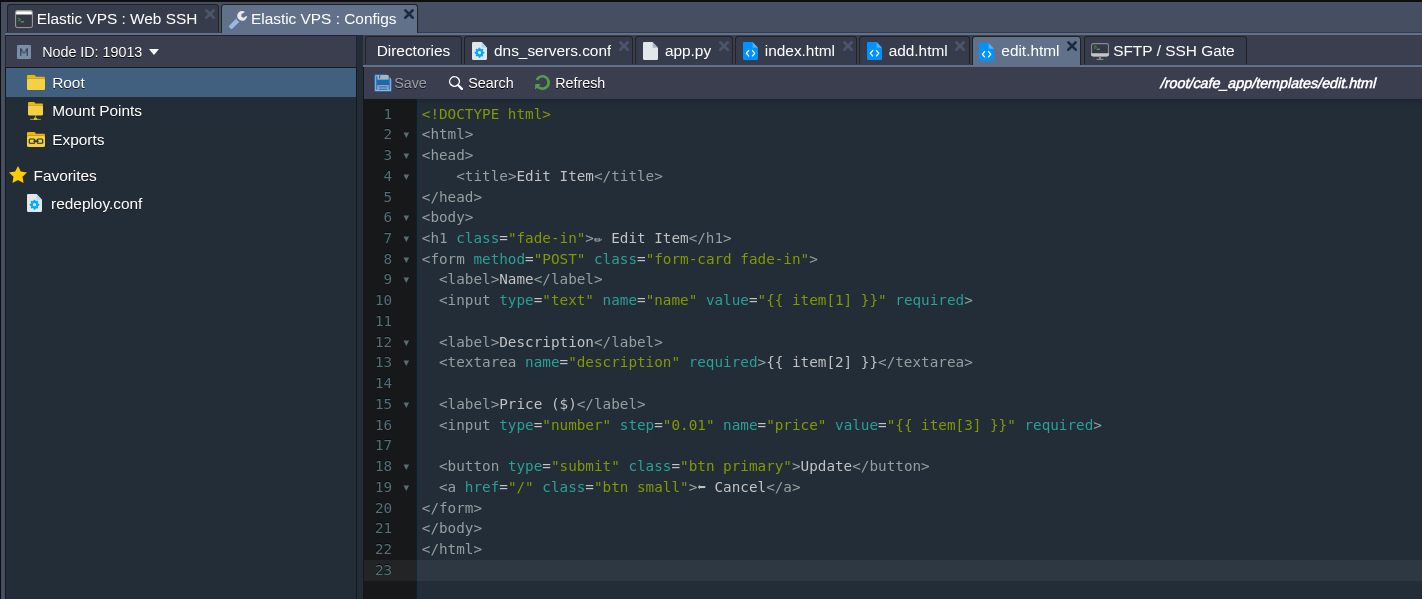Click the Save floppy disk icon
This screenshot has width=1422, height=599.
click(x=383, y=83)
